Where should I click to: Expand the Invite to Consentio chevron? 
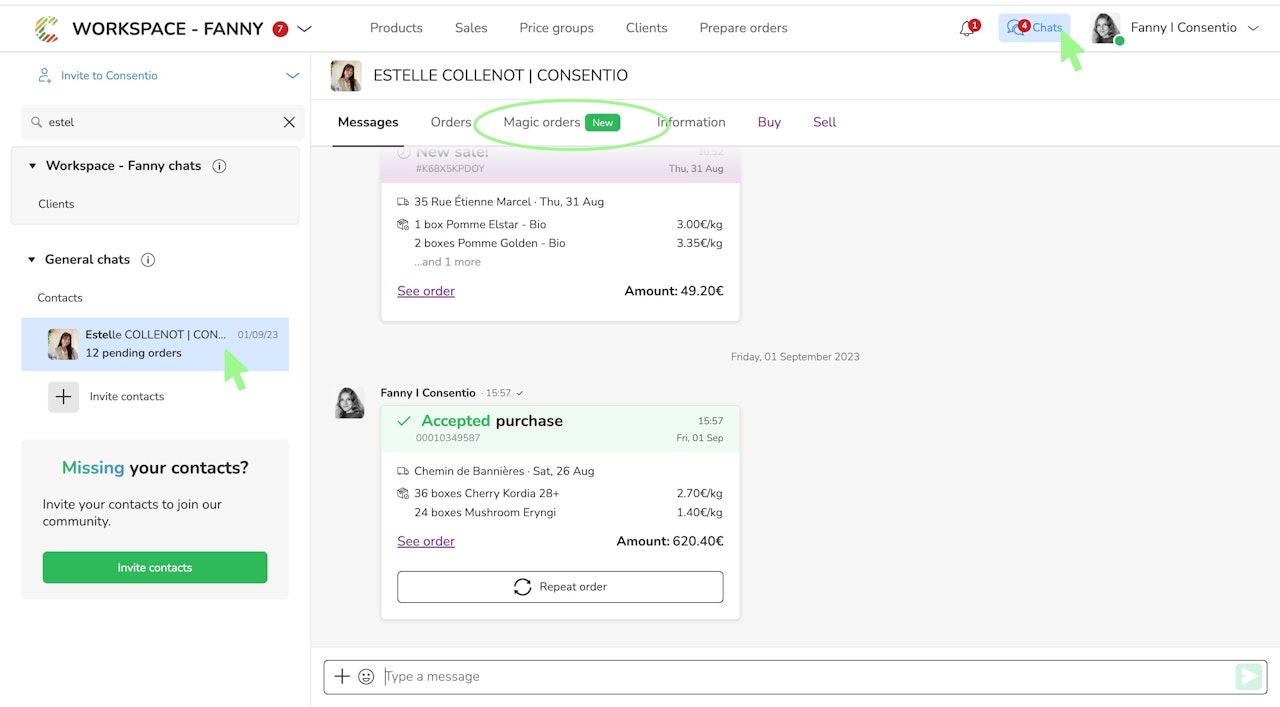point(292,76)
